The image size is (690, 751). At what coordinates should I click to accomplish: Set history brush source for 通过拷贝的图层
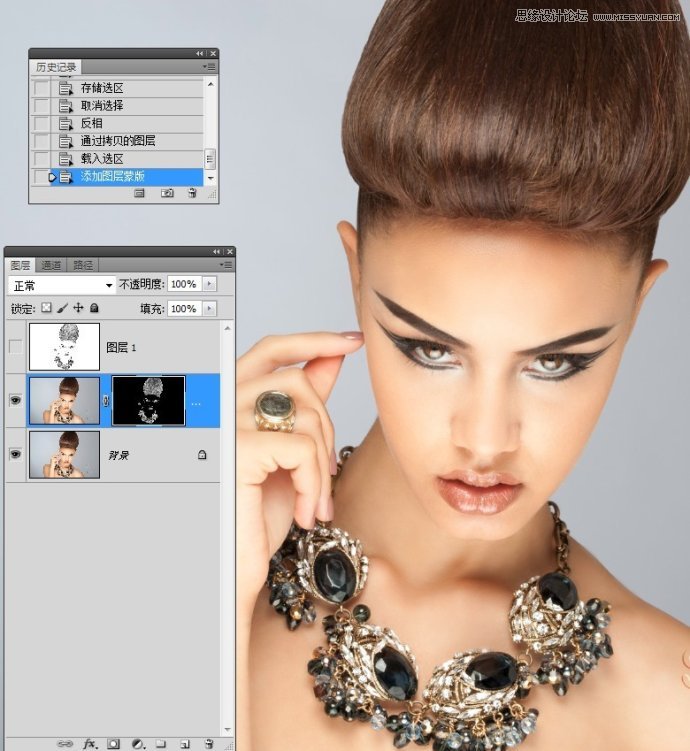click(42, 141)
